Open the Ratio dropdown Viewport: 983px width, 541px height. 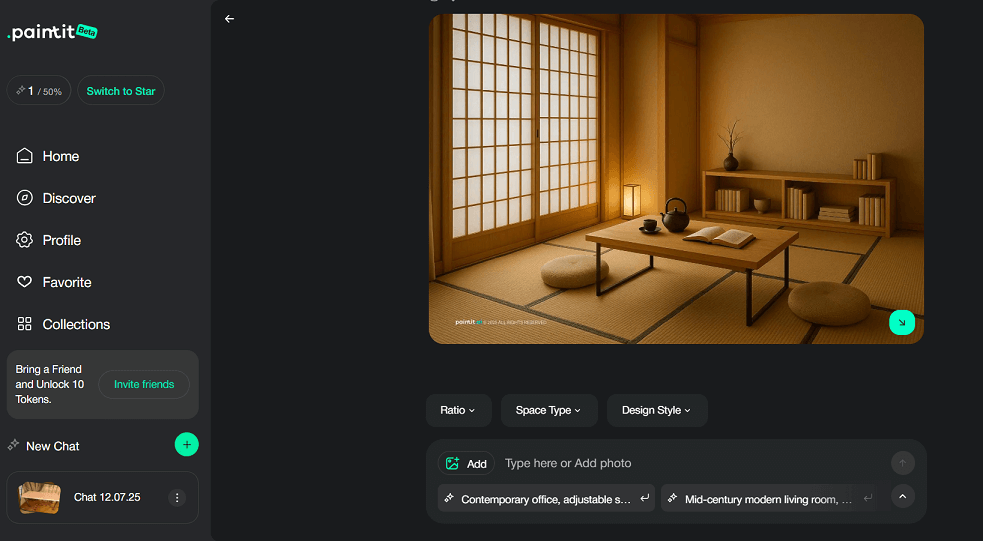tap(458, 410)
